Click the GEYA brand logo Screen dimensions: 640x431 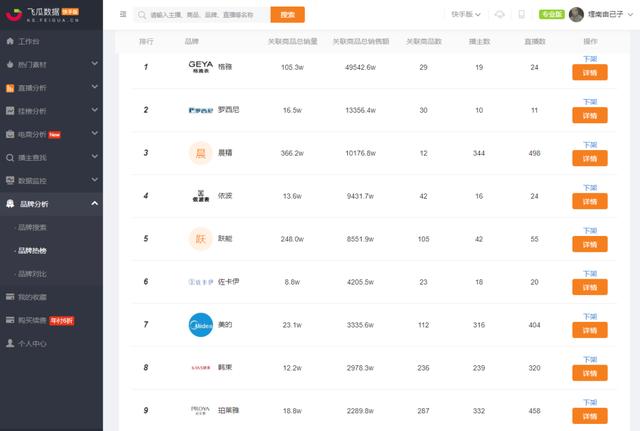coord(200,67)
